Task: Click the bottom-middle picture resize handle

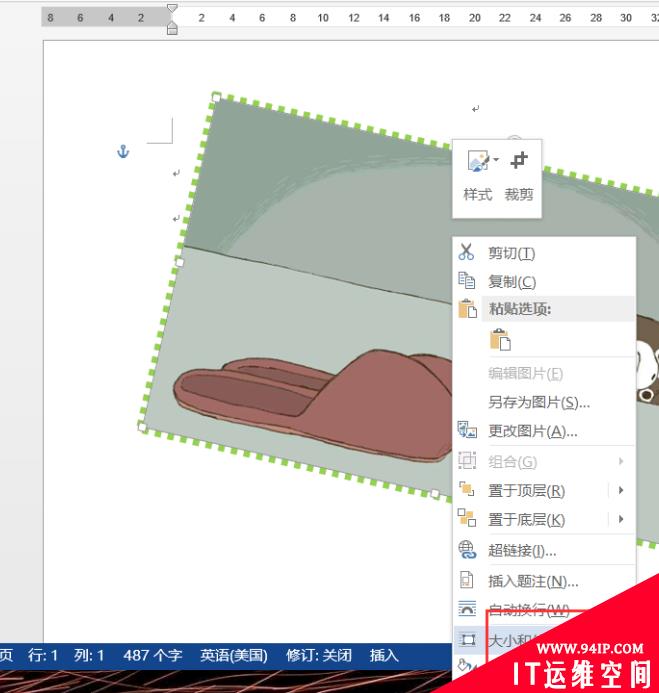Action: [434, 493]
